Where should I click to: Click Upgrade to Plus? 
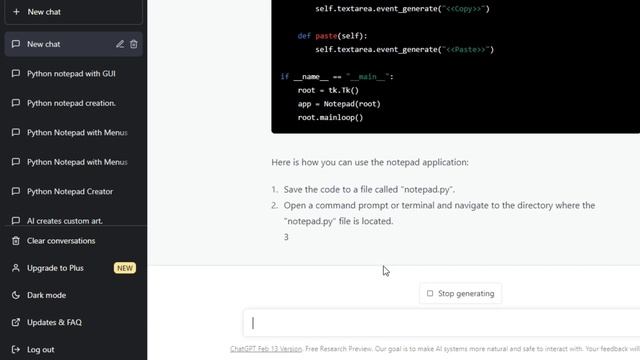click(73, 268)
